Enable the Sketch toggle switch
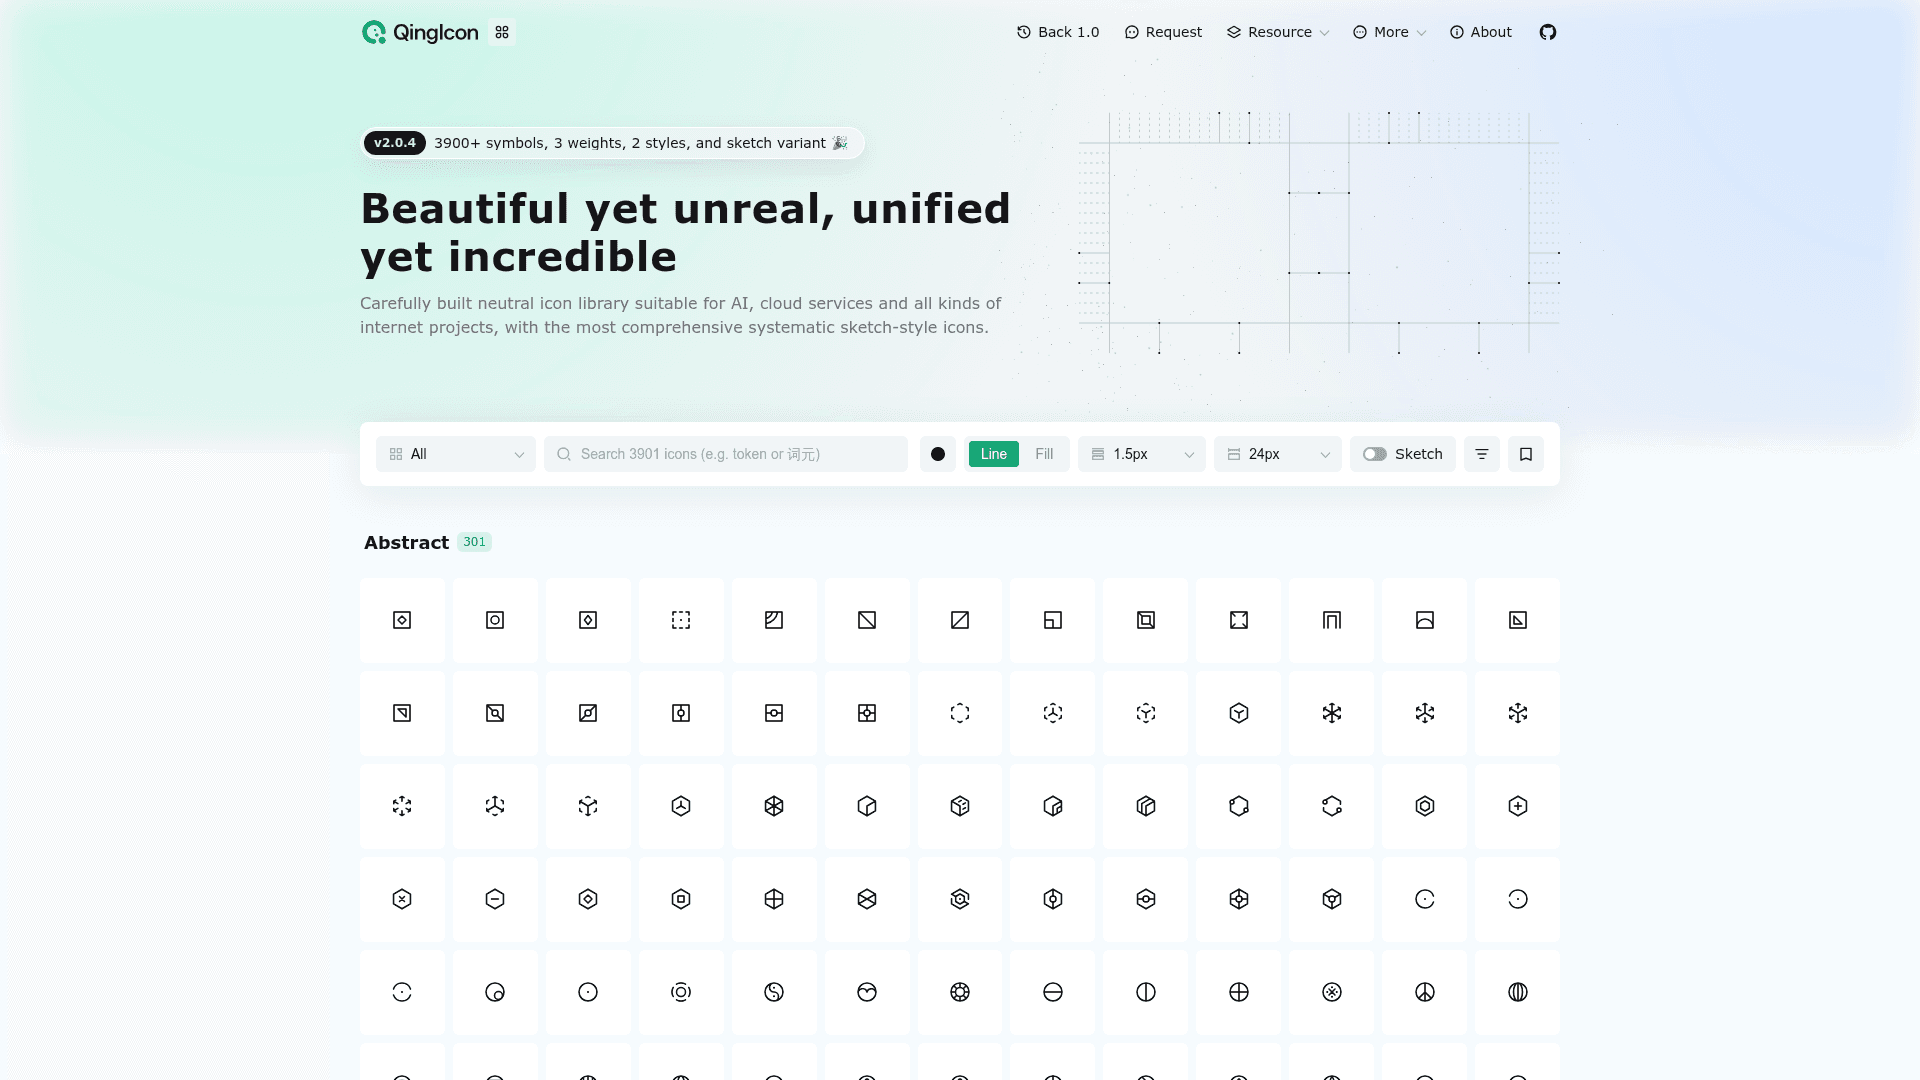This screenshot has width=1920, height=1080. click(x=1375, y=454)
